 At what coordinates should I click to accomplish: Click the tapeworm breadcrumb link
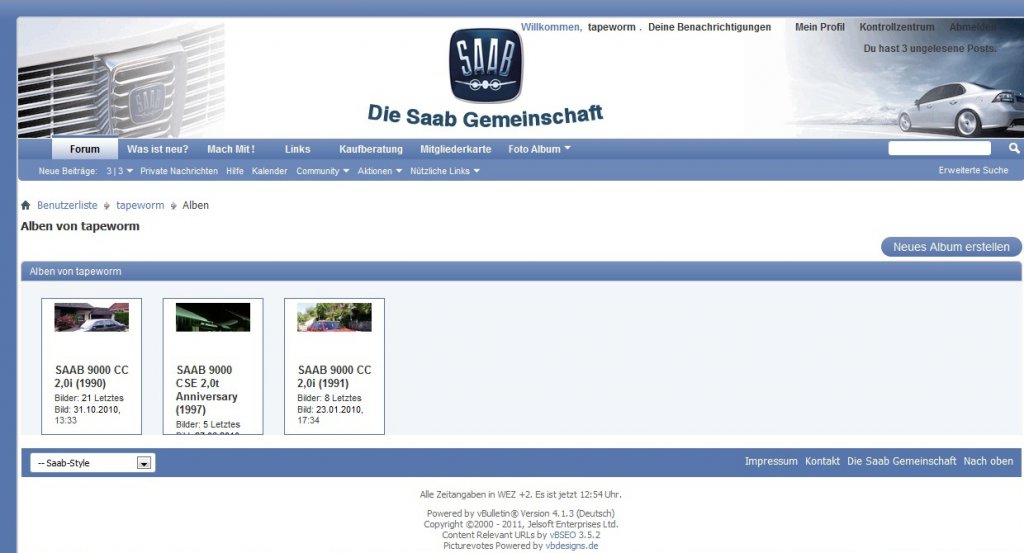pyautogui.click(x=140, y=205)
